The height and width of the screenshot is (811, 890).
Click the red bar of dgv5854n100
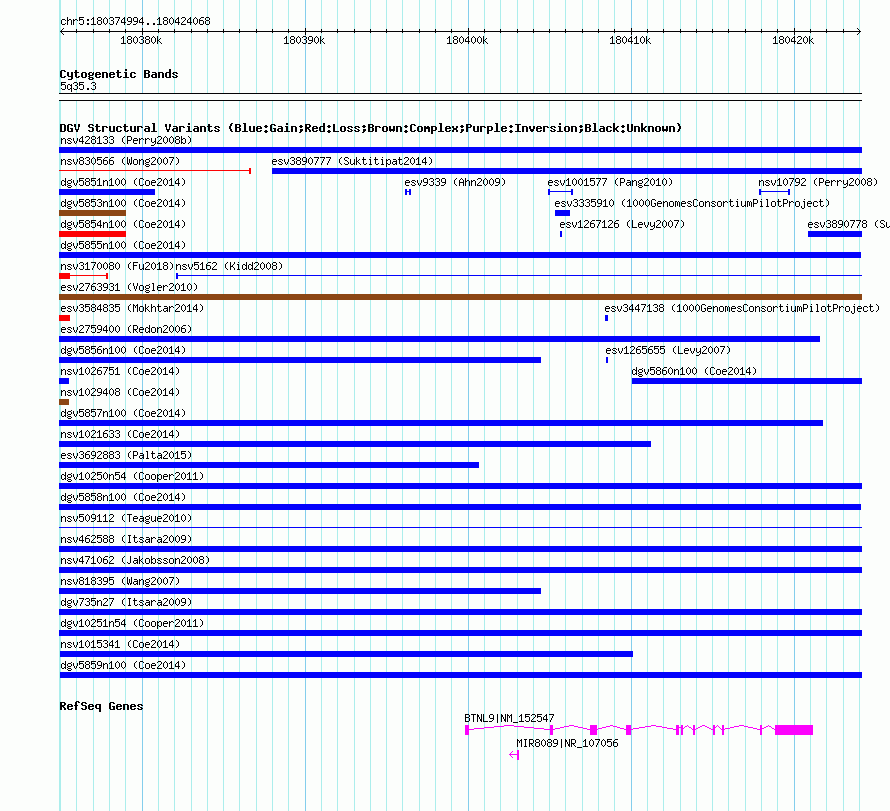coord(93,234)
